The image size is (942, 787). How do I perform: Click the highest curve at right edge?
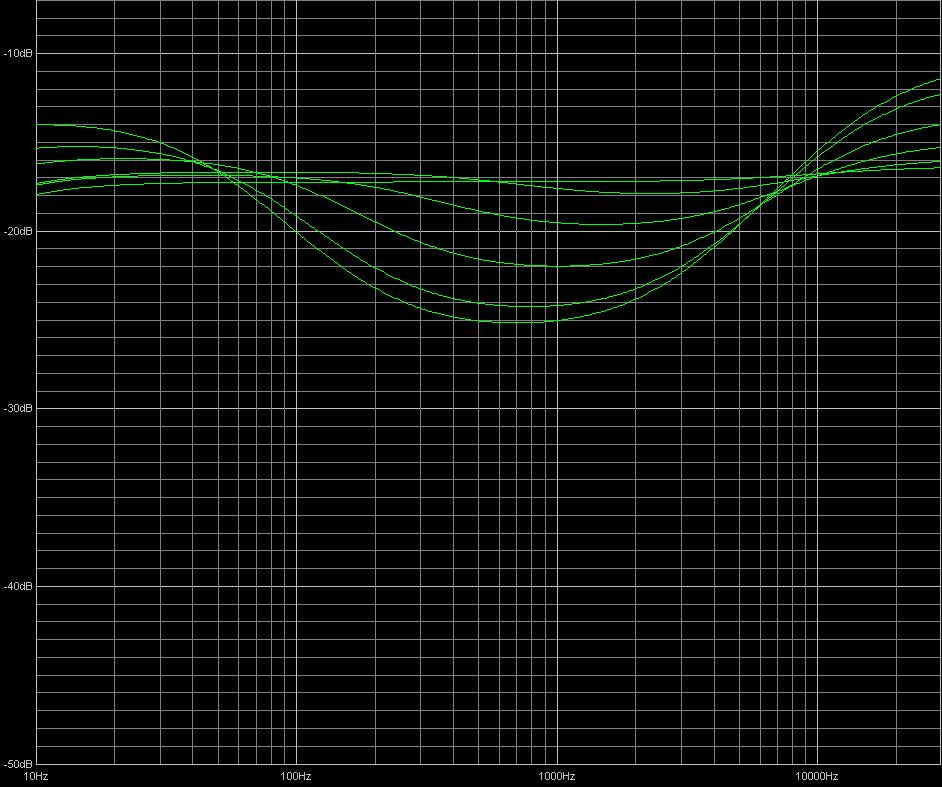click(x=938, y=79)
